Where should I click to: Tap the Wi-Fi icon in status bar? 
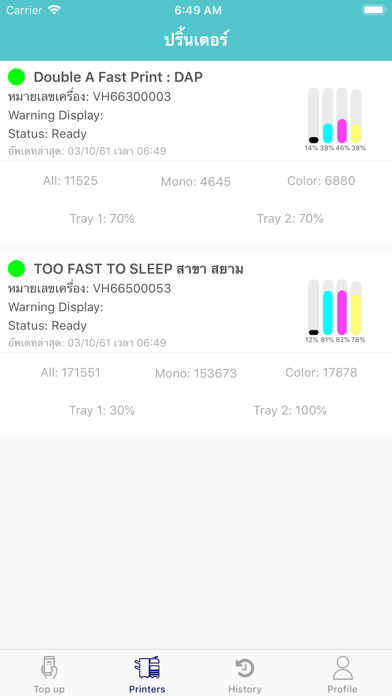54,10
